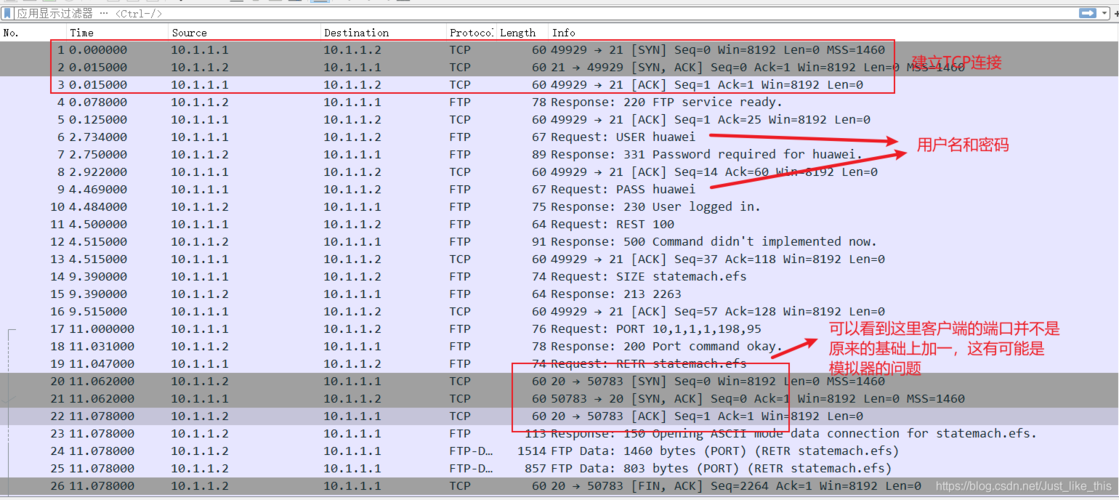Image resolution: width=1119 pixels, height=500 pixels.
Task: Click into the display filter input field
Action: (500, 14)
